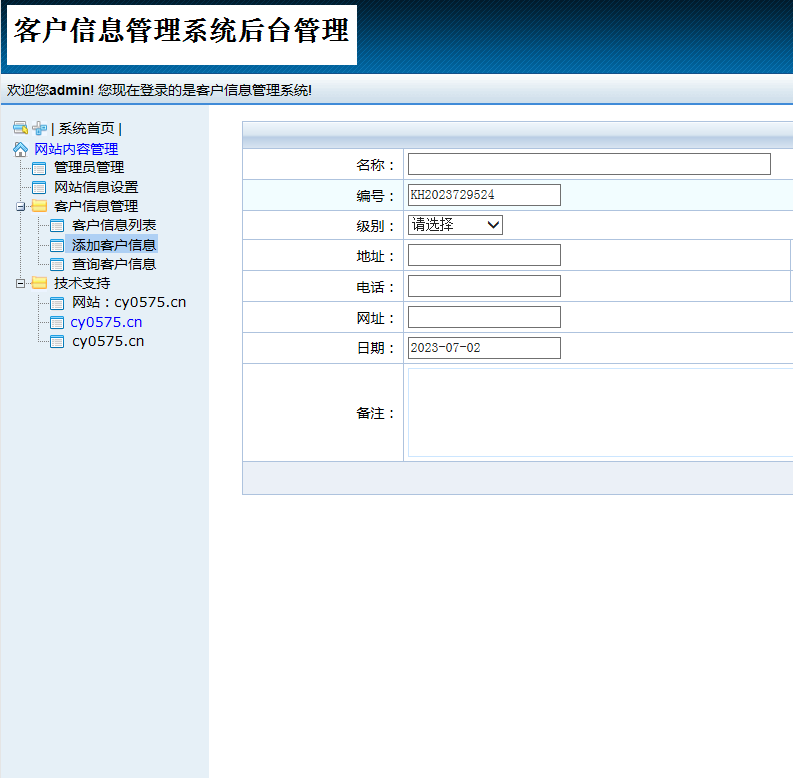Click the 电话： field label
793x778 pixels.
click(375, 287)
